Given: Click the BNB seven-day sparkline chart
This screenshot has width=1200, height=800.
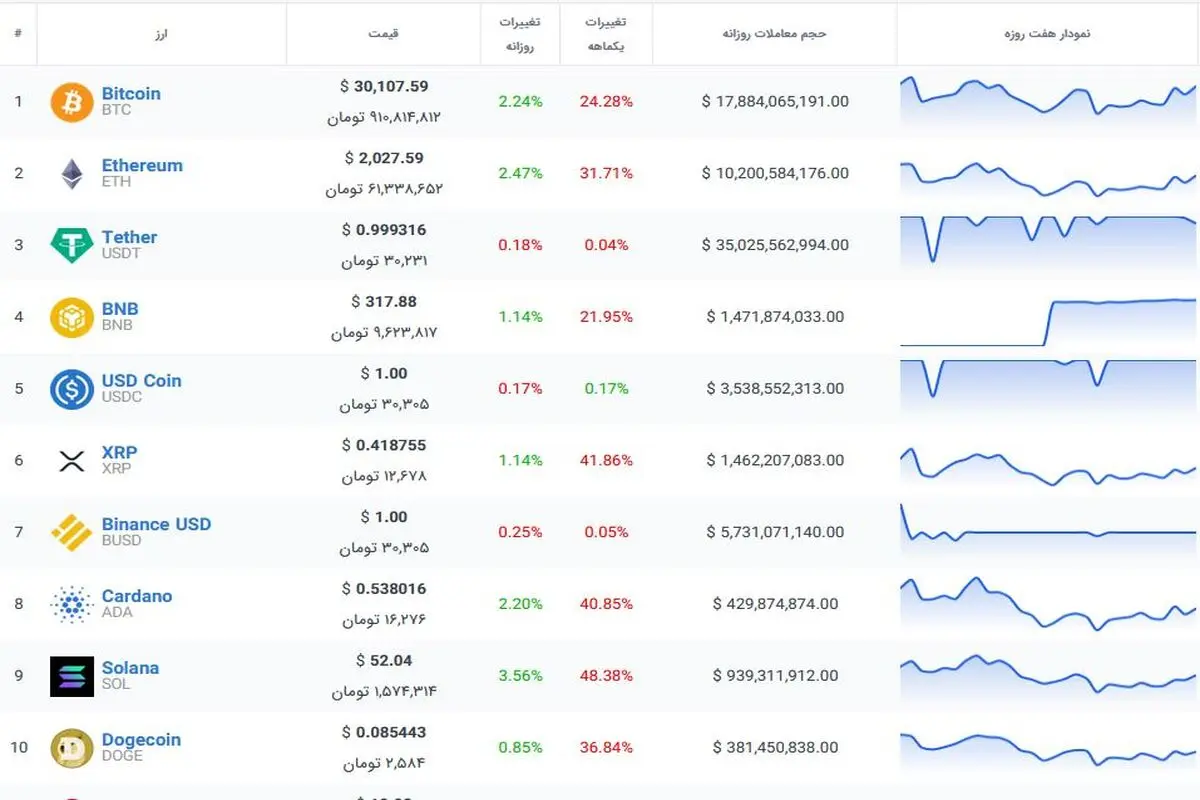Looking at the screenshot, I should (1048, 320).
